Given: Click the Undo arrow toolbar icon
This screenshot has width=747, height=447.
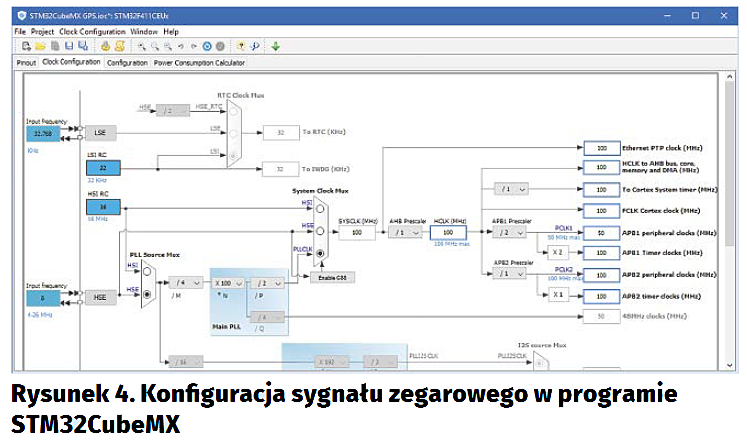Looking at the screenshot, I should [179, 46].
